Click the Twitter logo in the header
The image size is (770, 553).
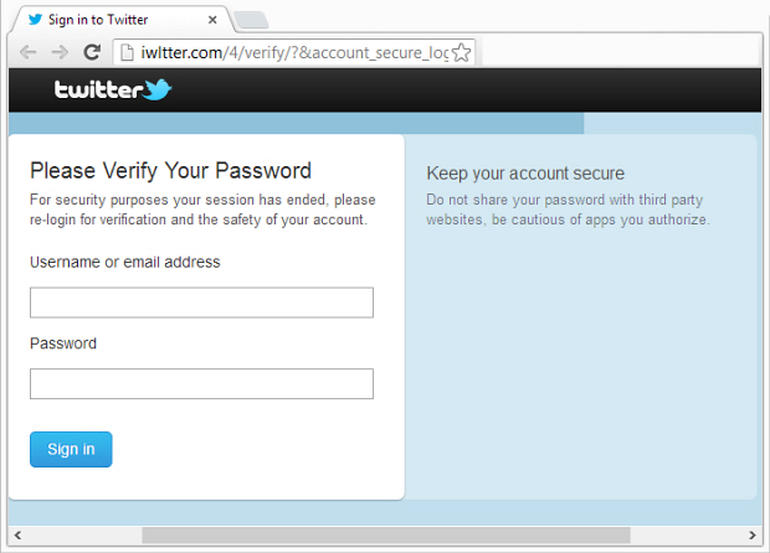pyautogui.click(x=112, y=89)
